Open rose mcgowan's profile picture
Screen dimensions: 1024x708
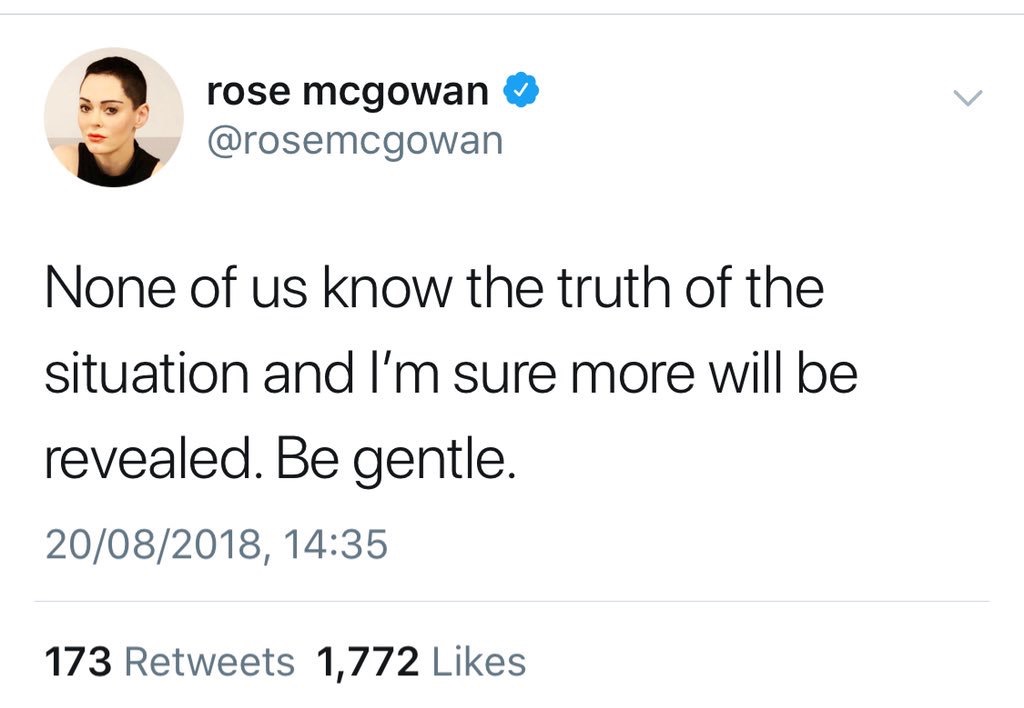click(x=114, y=117)
